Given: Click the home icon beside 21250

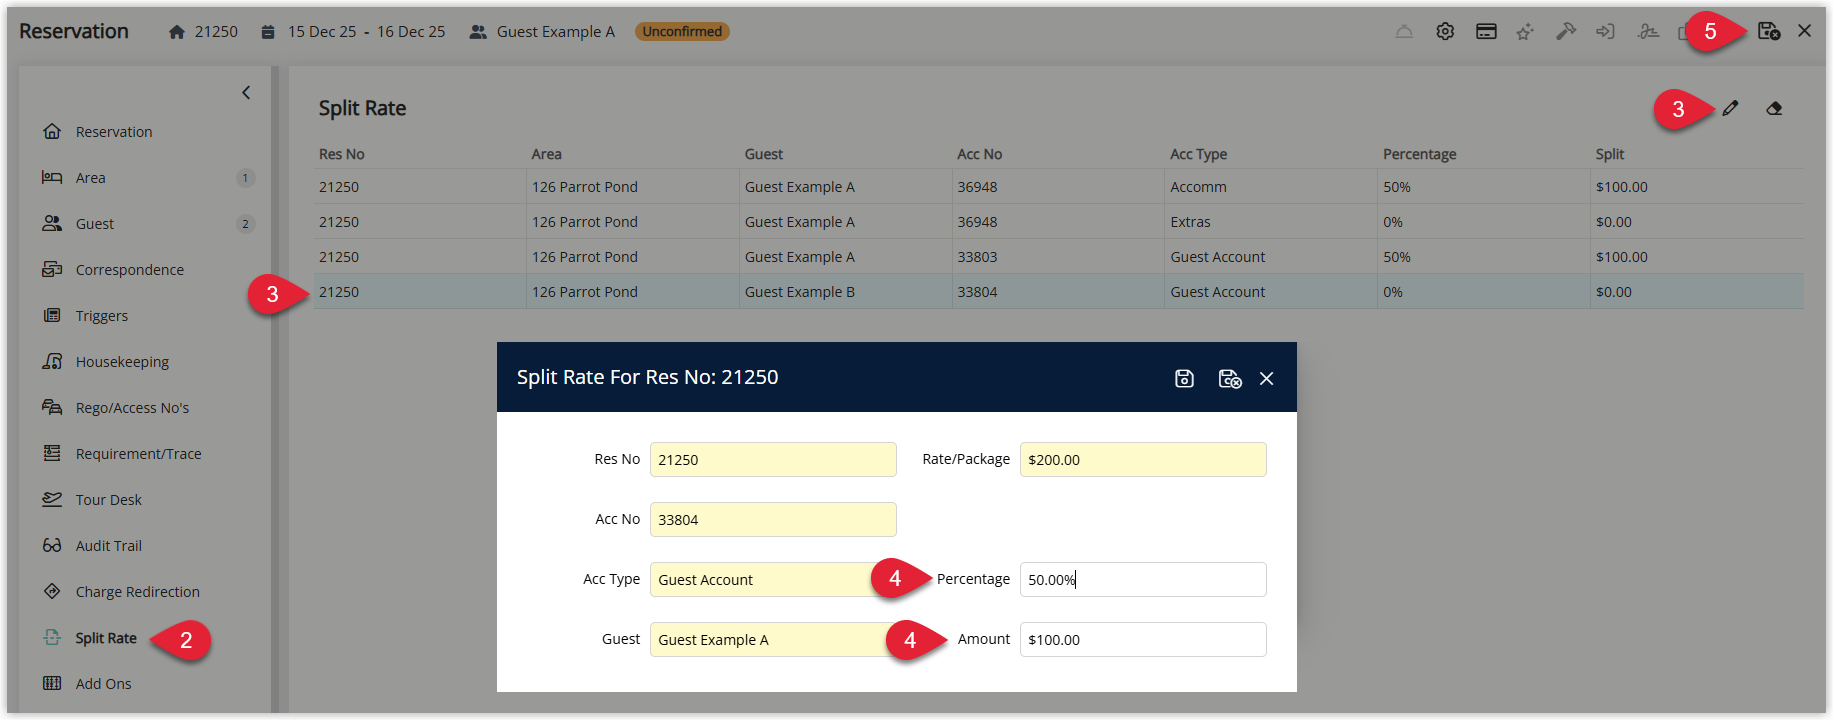Looking at the screenshot, I should click(177, 32).
